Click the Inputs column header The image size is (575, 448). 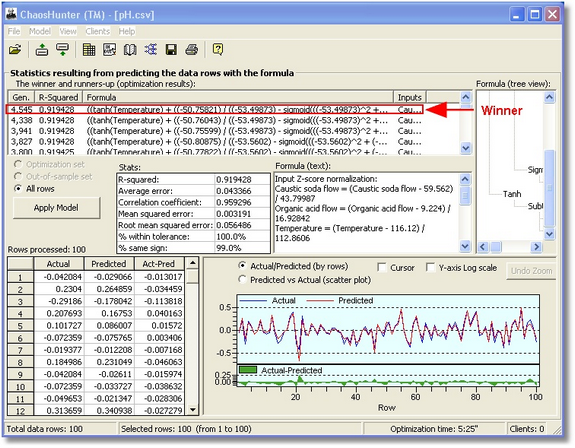[410, 97]
